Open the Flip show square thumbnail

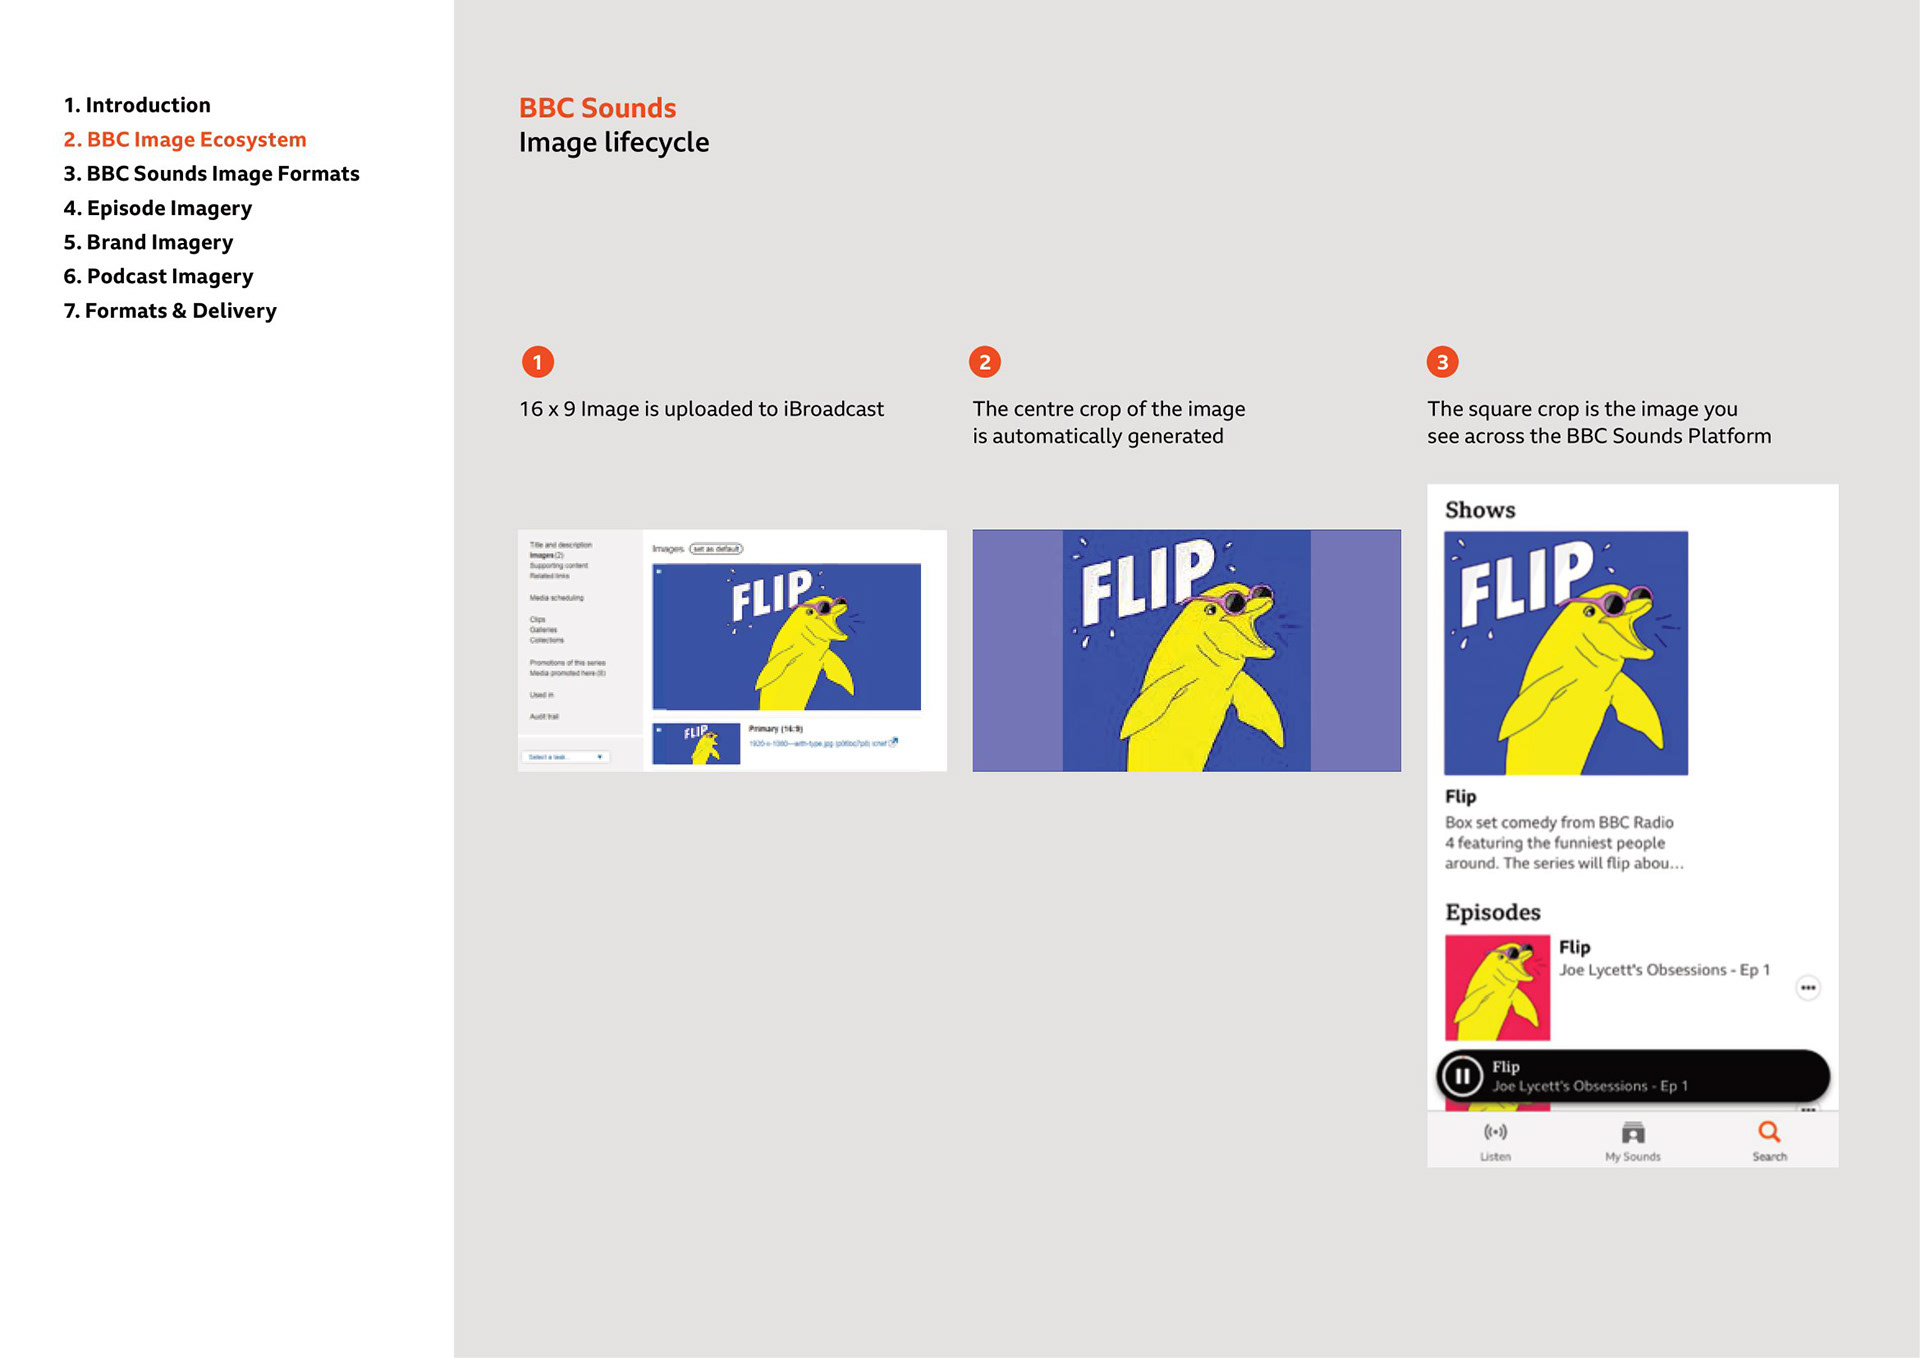click(x=1566, y=653)
